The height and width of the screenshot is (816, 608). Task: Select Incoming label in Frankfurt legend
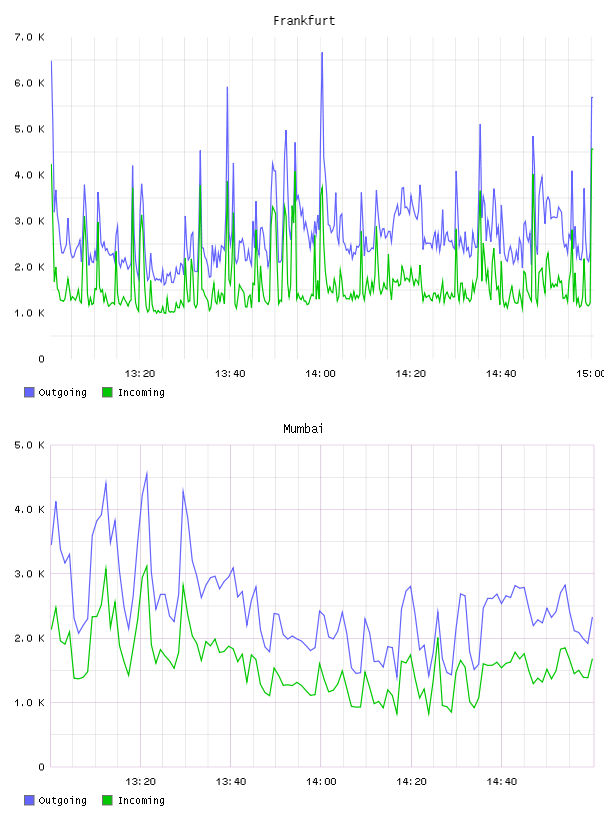pyautogui.click(x=141, y=393)
